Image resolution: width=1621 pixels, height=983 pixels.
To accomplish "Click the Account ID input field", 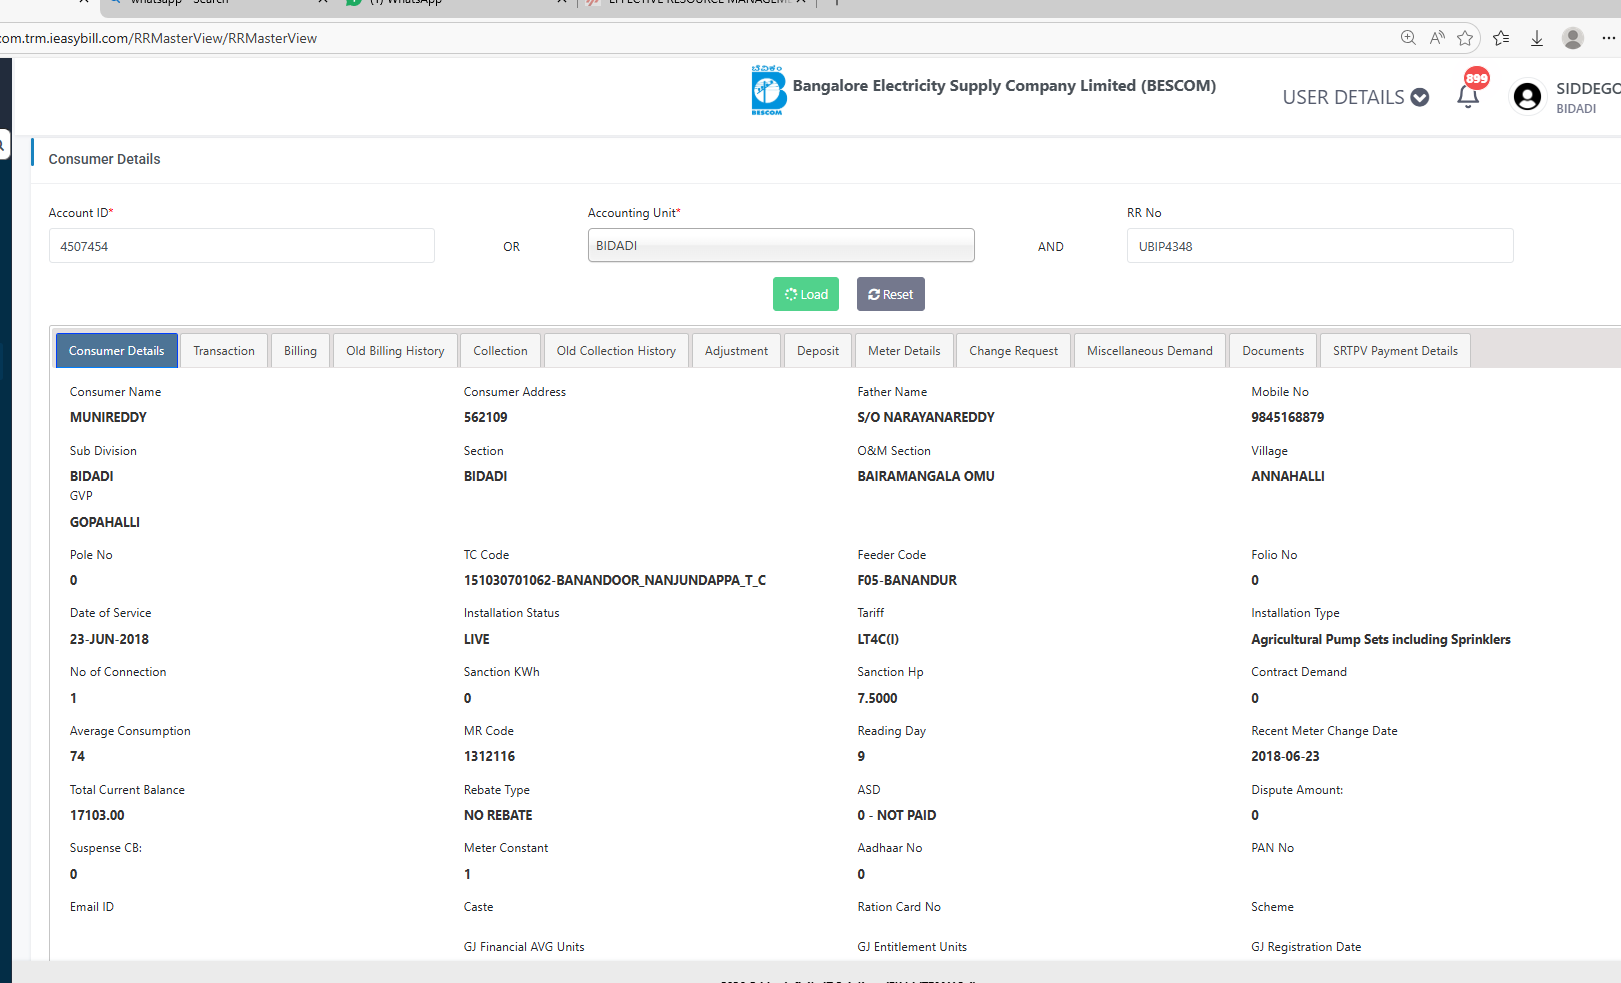I will pyautogui.click(x=241, y=246).
